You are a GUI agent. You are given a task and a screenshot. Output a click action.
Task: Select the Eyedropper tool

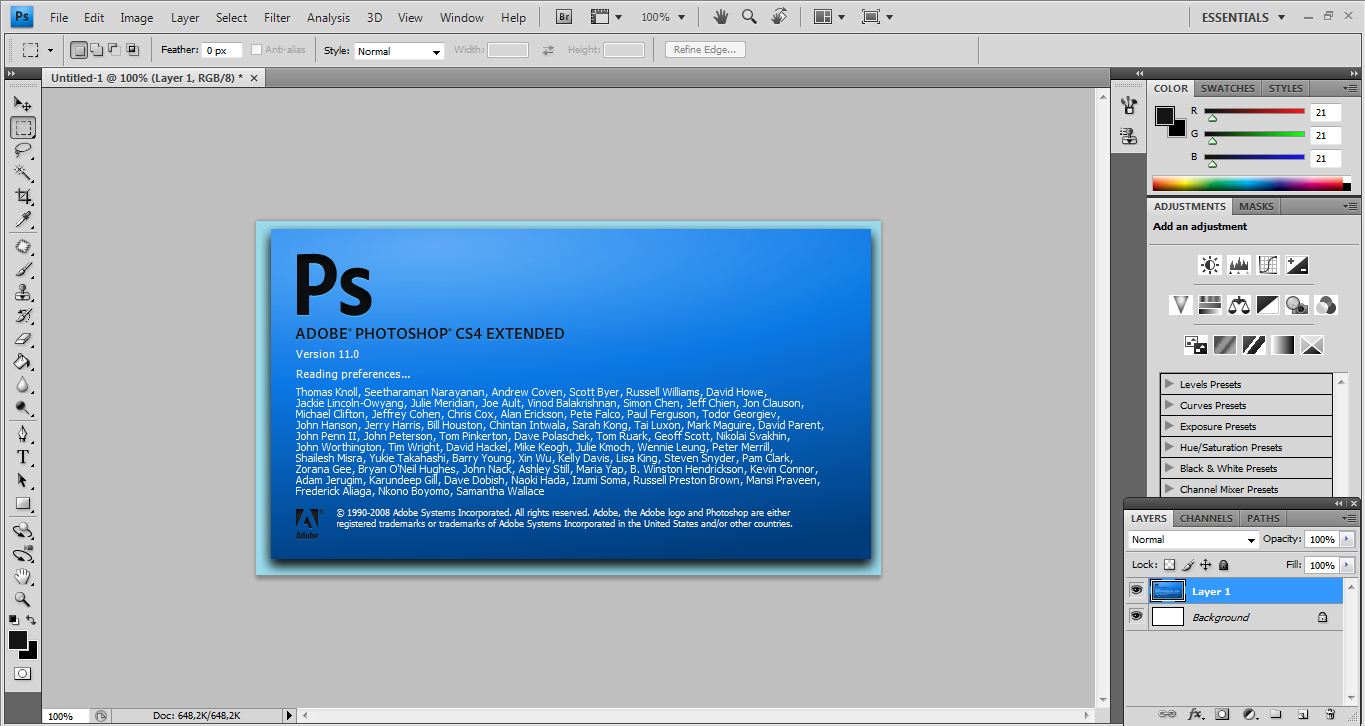click(23, 220)
